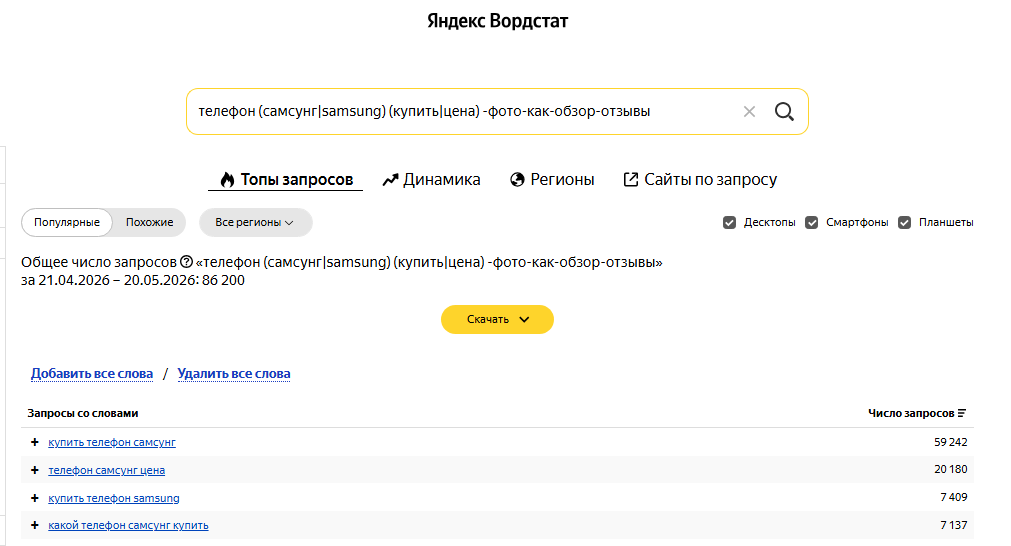Open the Скачать download dropdown
Image resolution: width=1011 pixels, height=546 pixels.
(497, 319)
